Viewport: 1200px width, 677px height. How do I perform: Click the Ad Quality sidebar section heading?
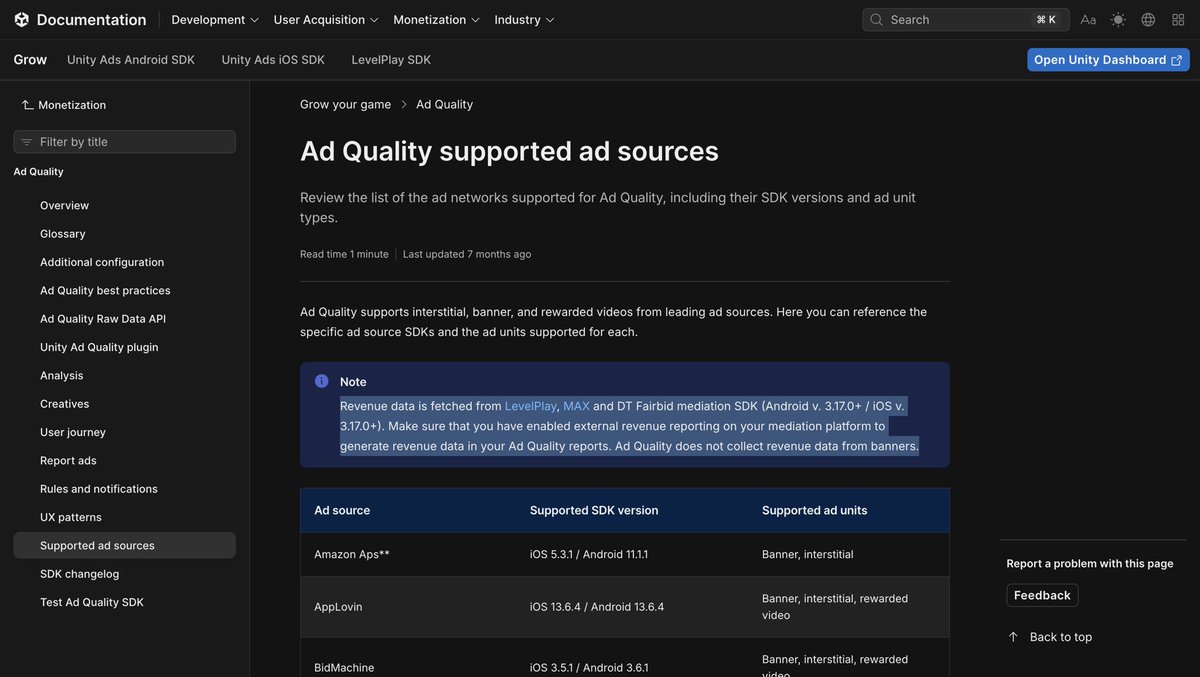point(38,172)
